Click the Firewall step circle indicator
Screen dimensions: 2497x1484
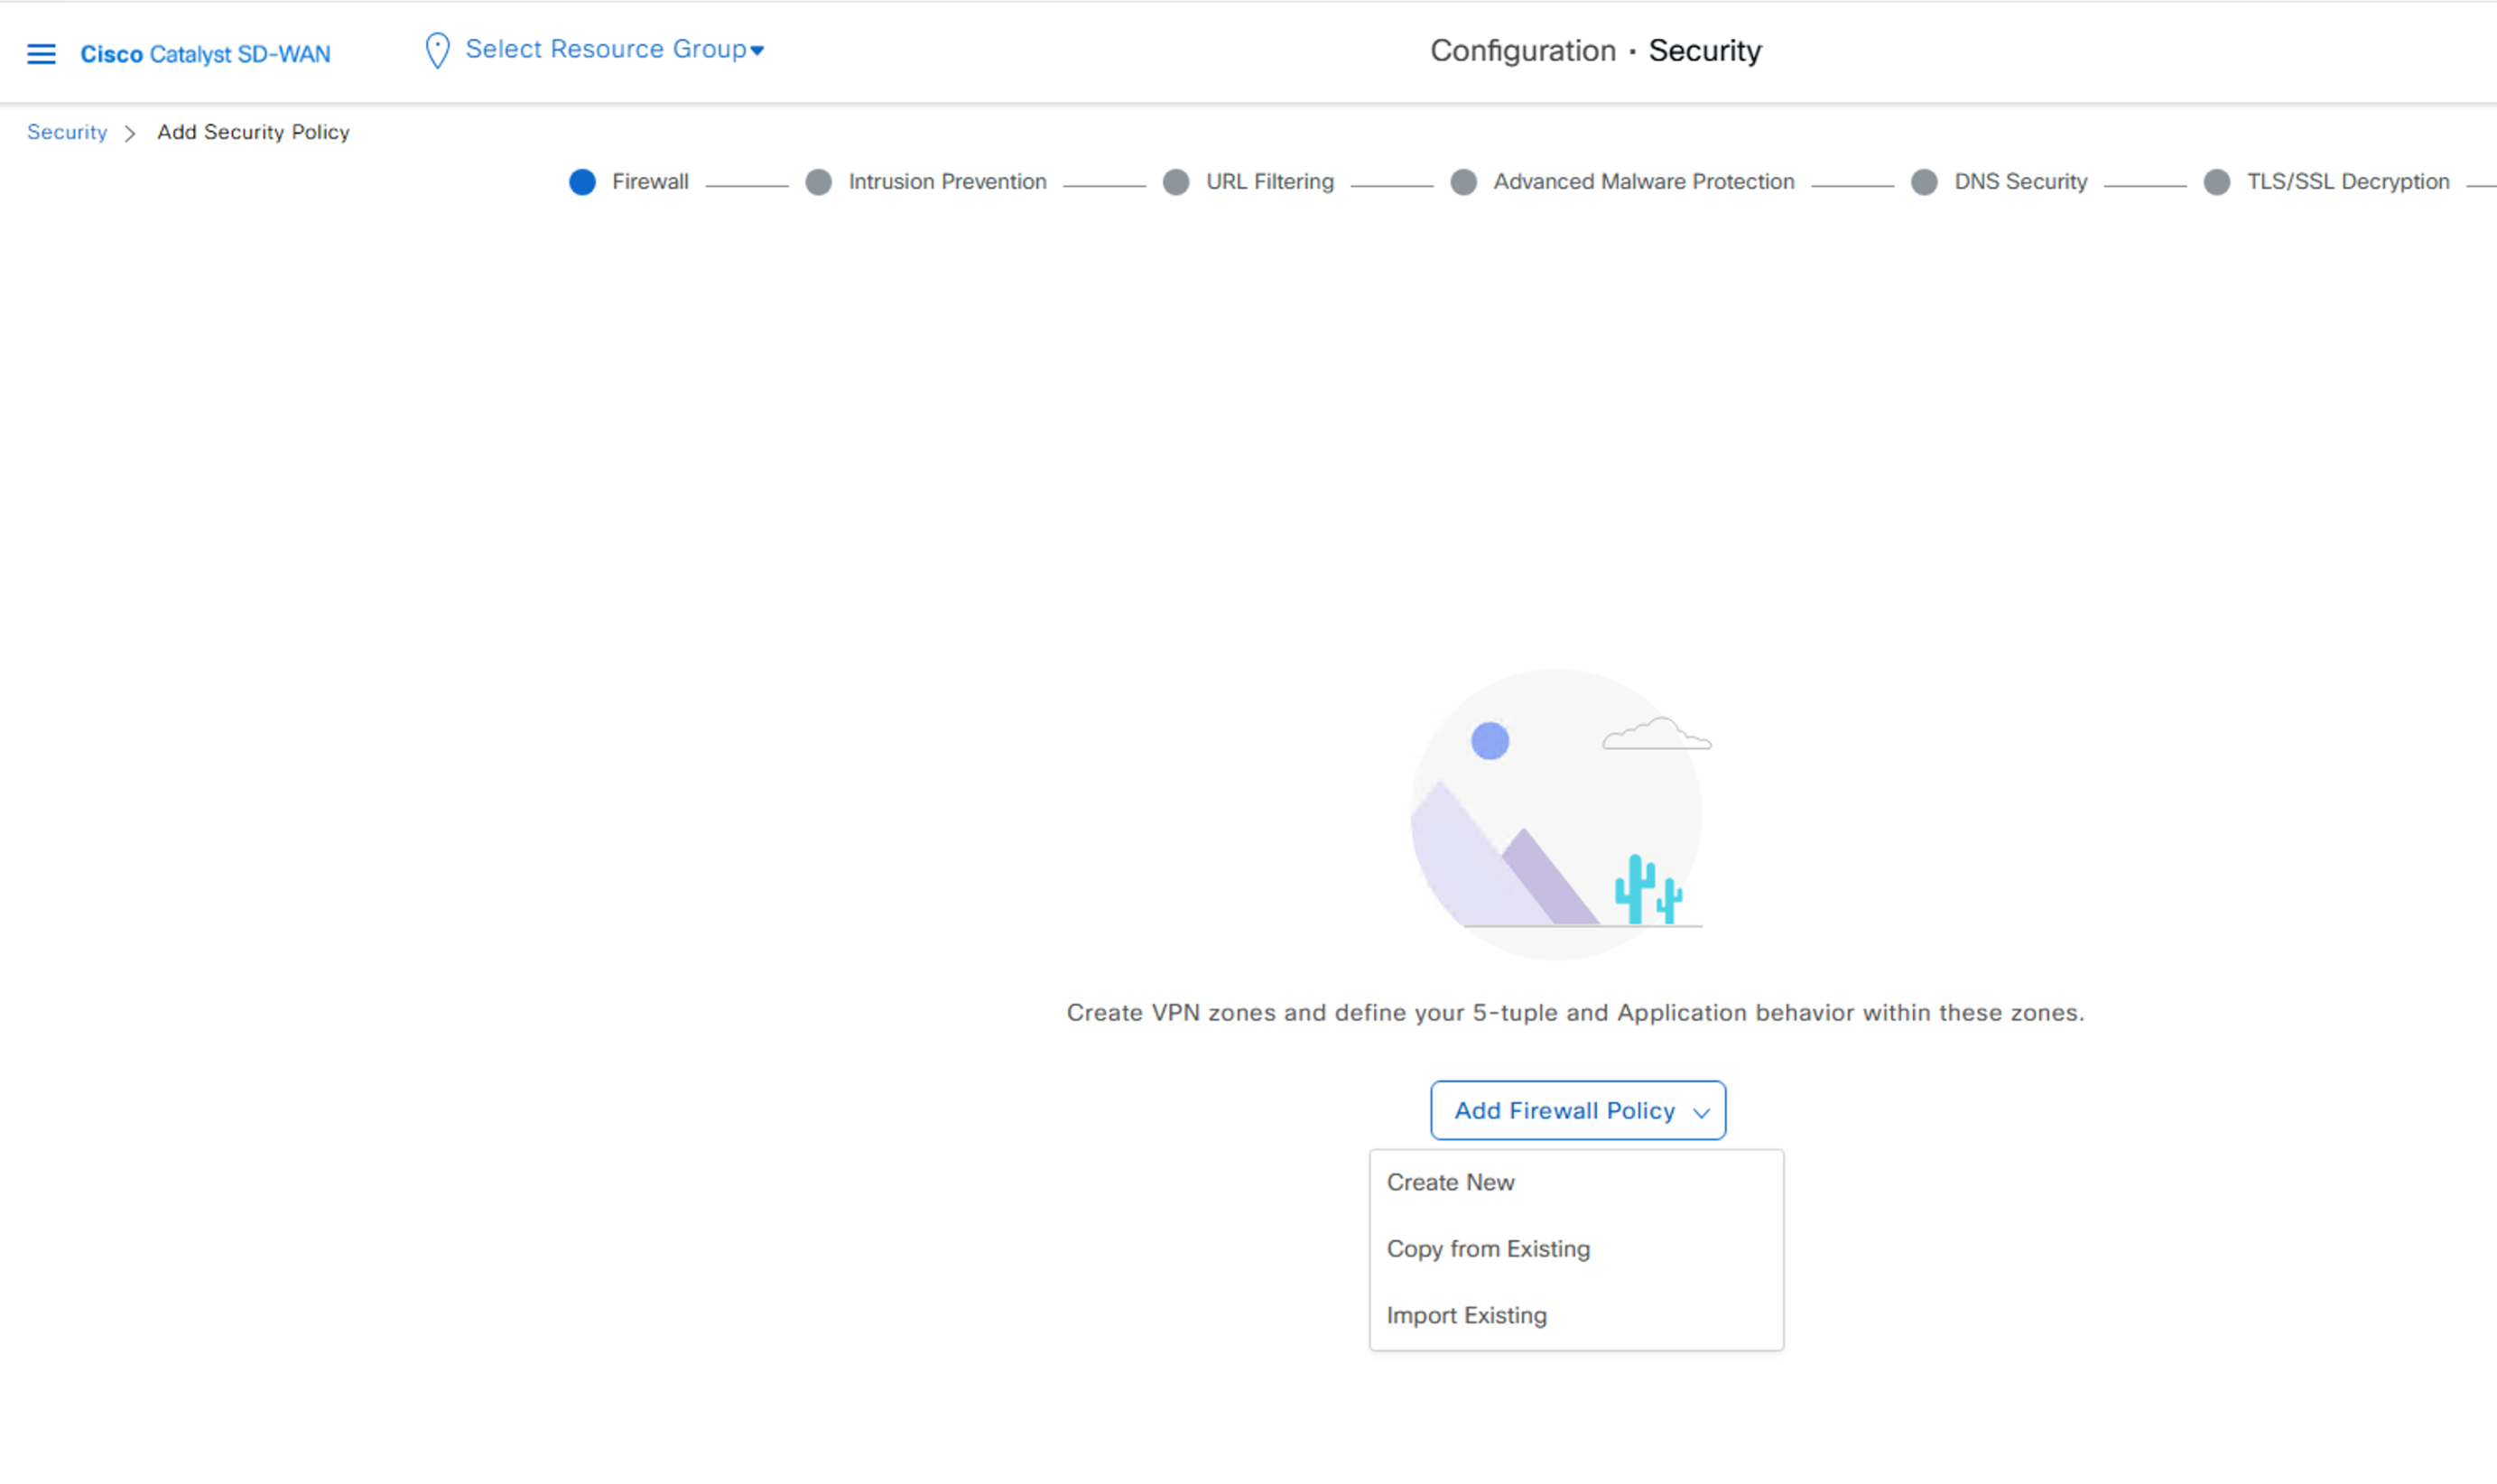(582, 182)
